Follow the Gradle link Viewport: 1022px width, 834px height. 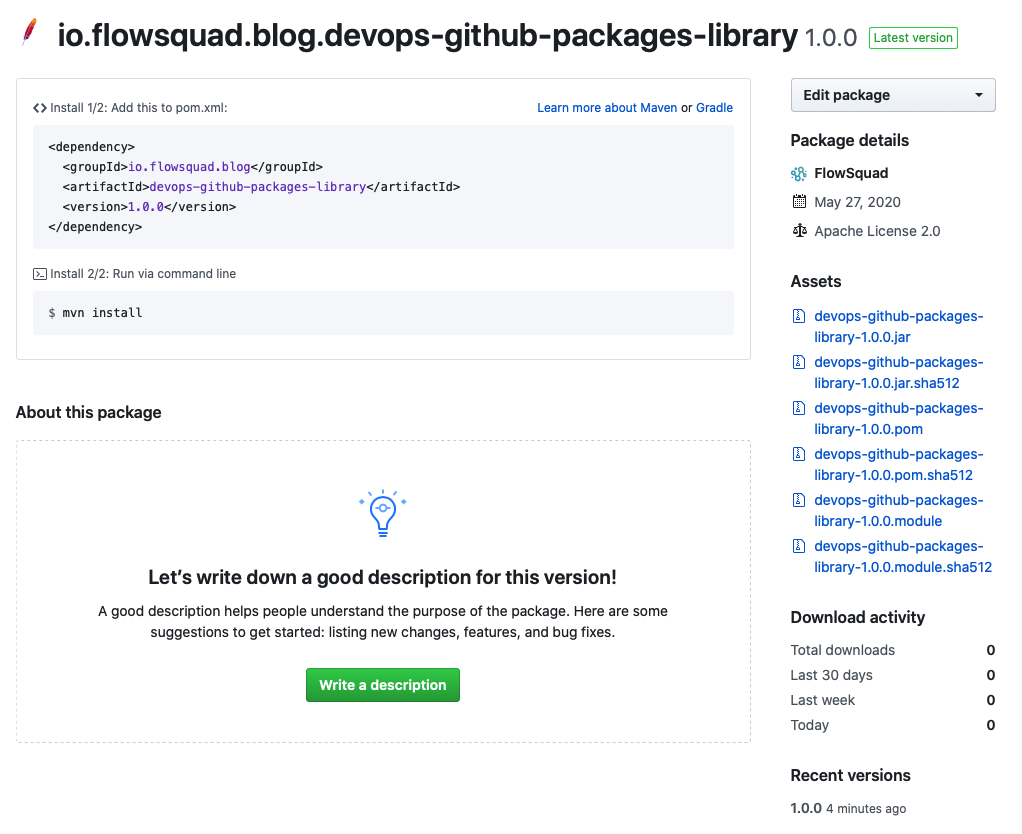coord(714,108)
